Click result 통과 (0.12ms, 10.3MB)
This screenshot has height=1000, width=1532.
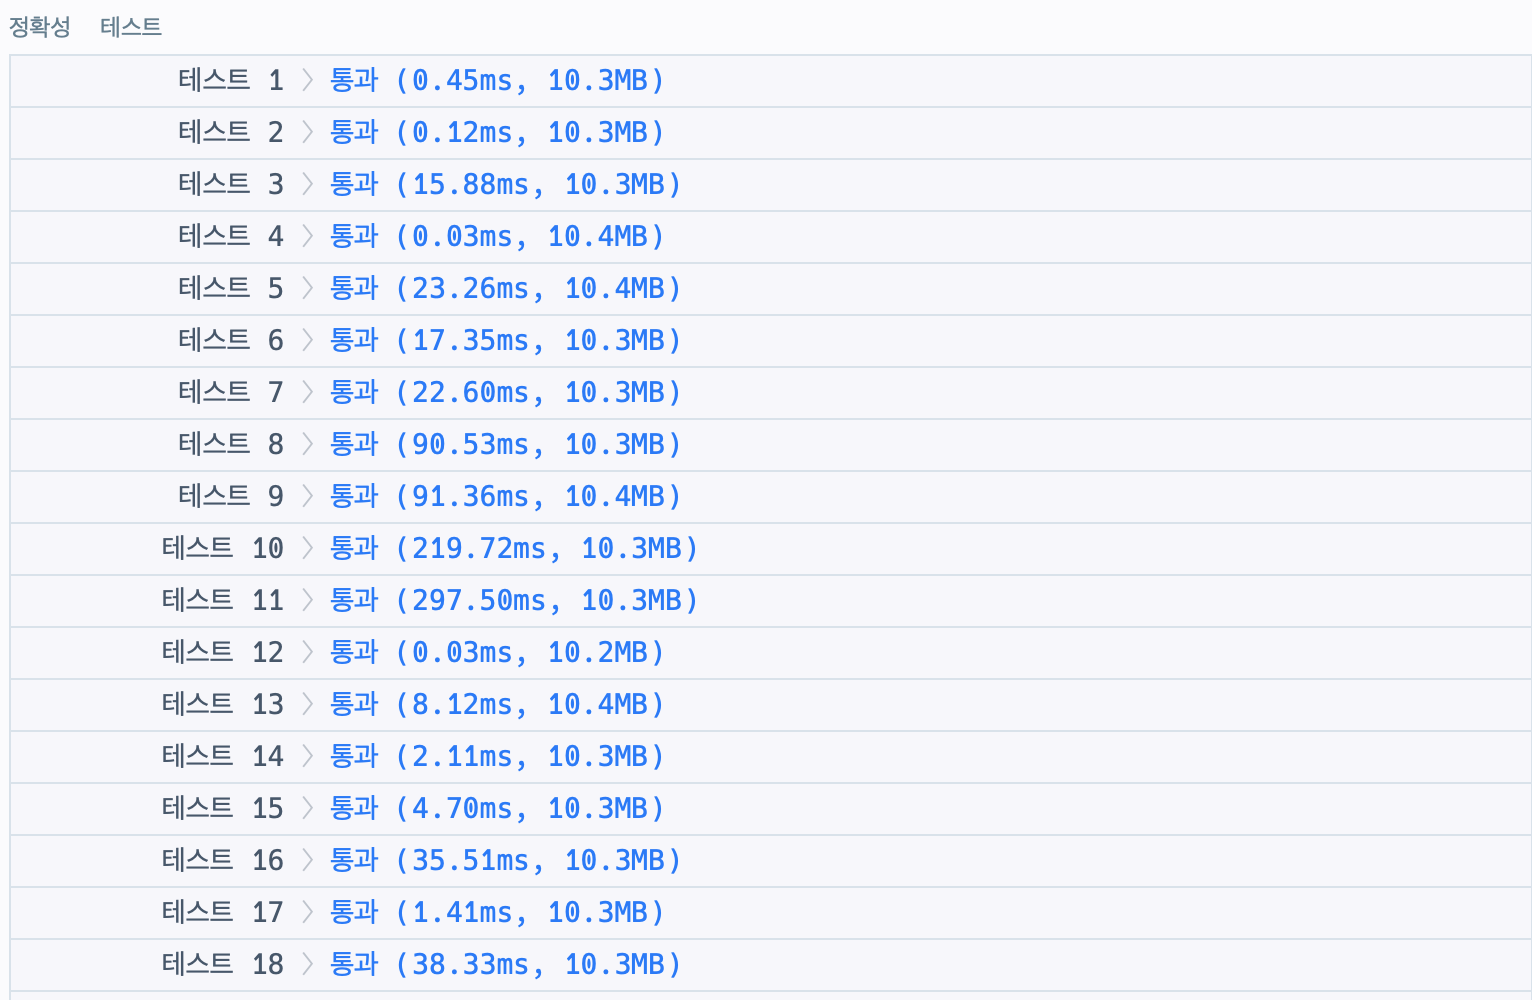point(497,132)
